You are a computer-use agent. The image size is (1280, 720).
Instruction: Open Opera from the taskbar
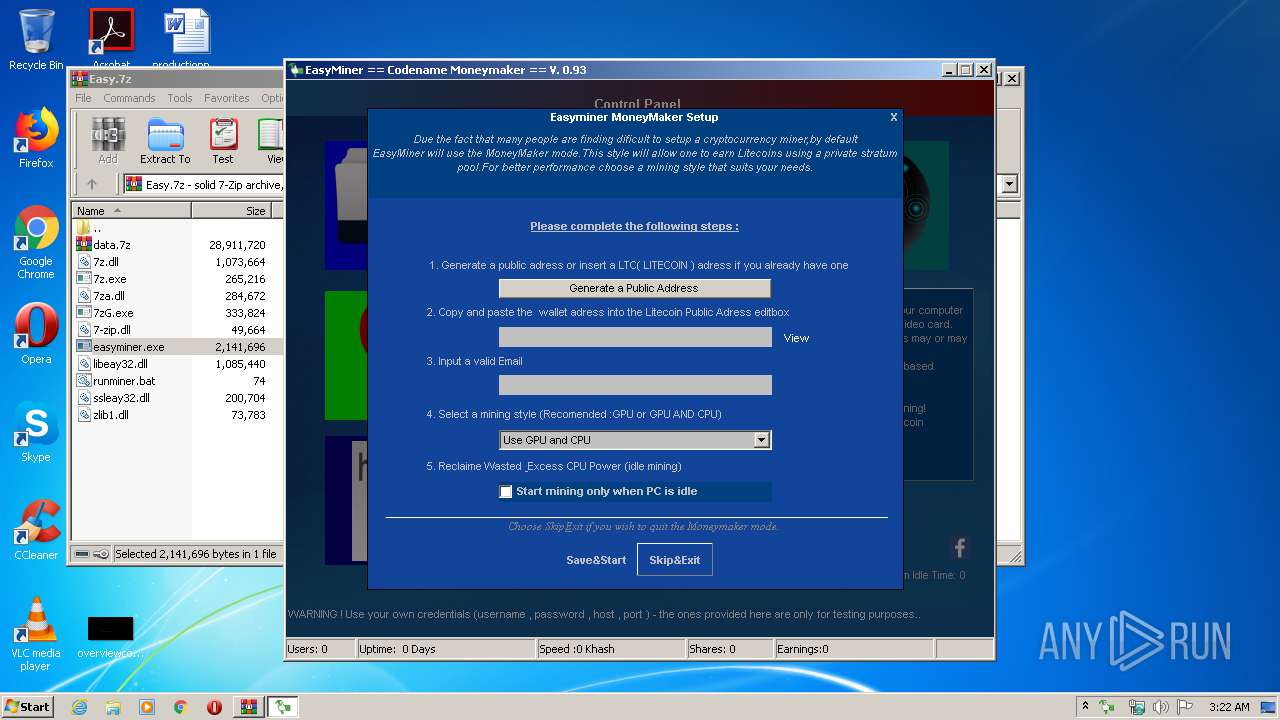click(214, 707)
